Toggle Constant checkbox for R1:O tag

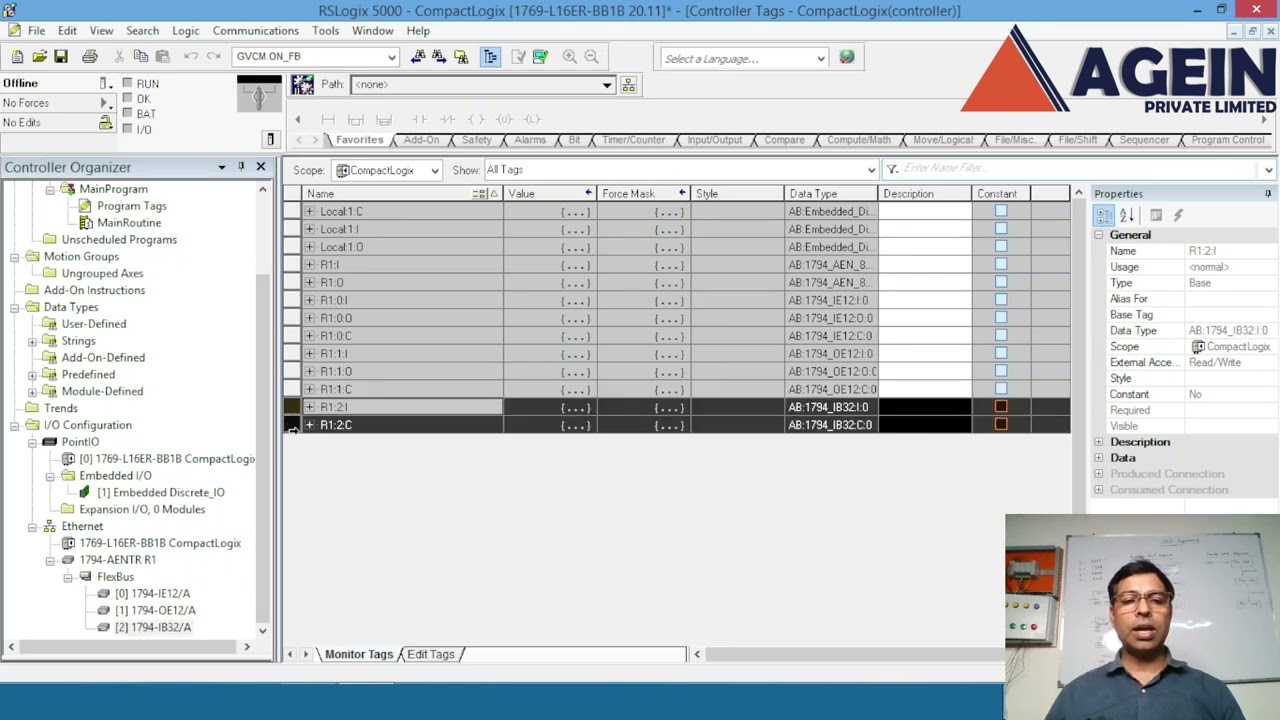tap(1001, 283)
